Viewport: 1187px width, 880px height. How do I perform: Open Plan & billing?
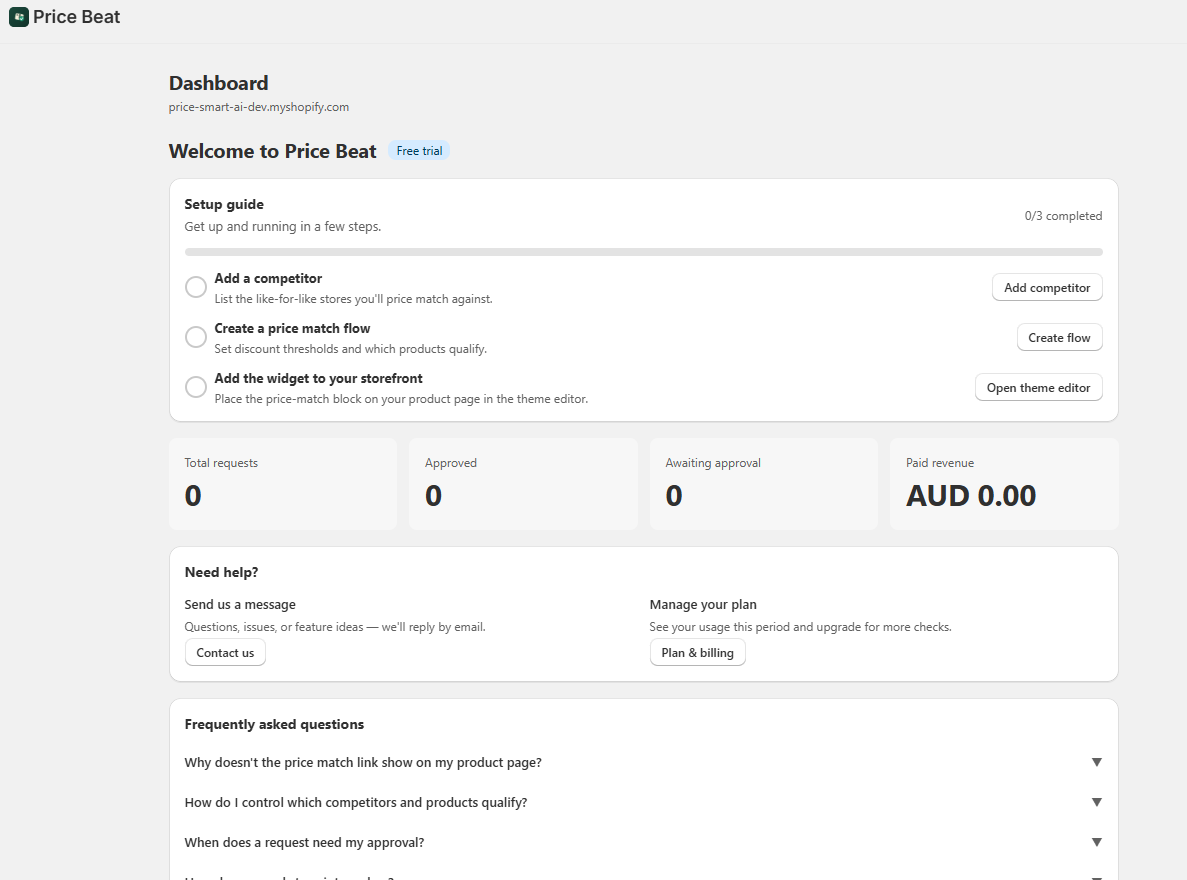coord(697,653)
